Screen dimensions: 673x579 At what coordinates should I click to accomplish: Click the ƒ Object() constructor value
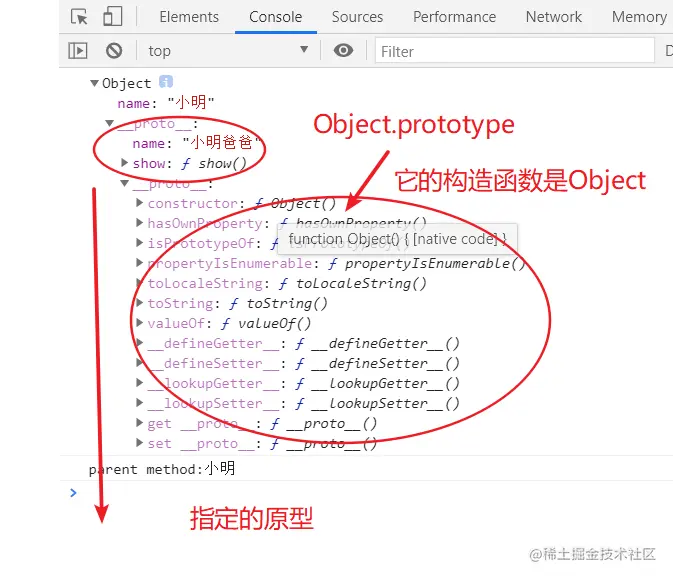(295, 203)
